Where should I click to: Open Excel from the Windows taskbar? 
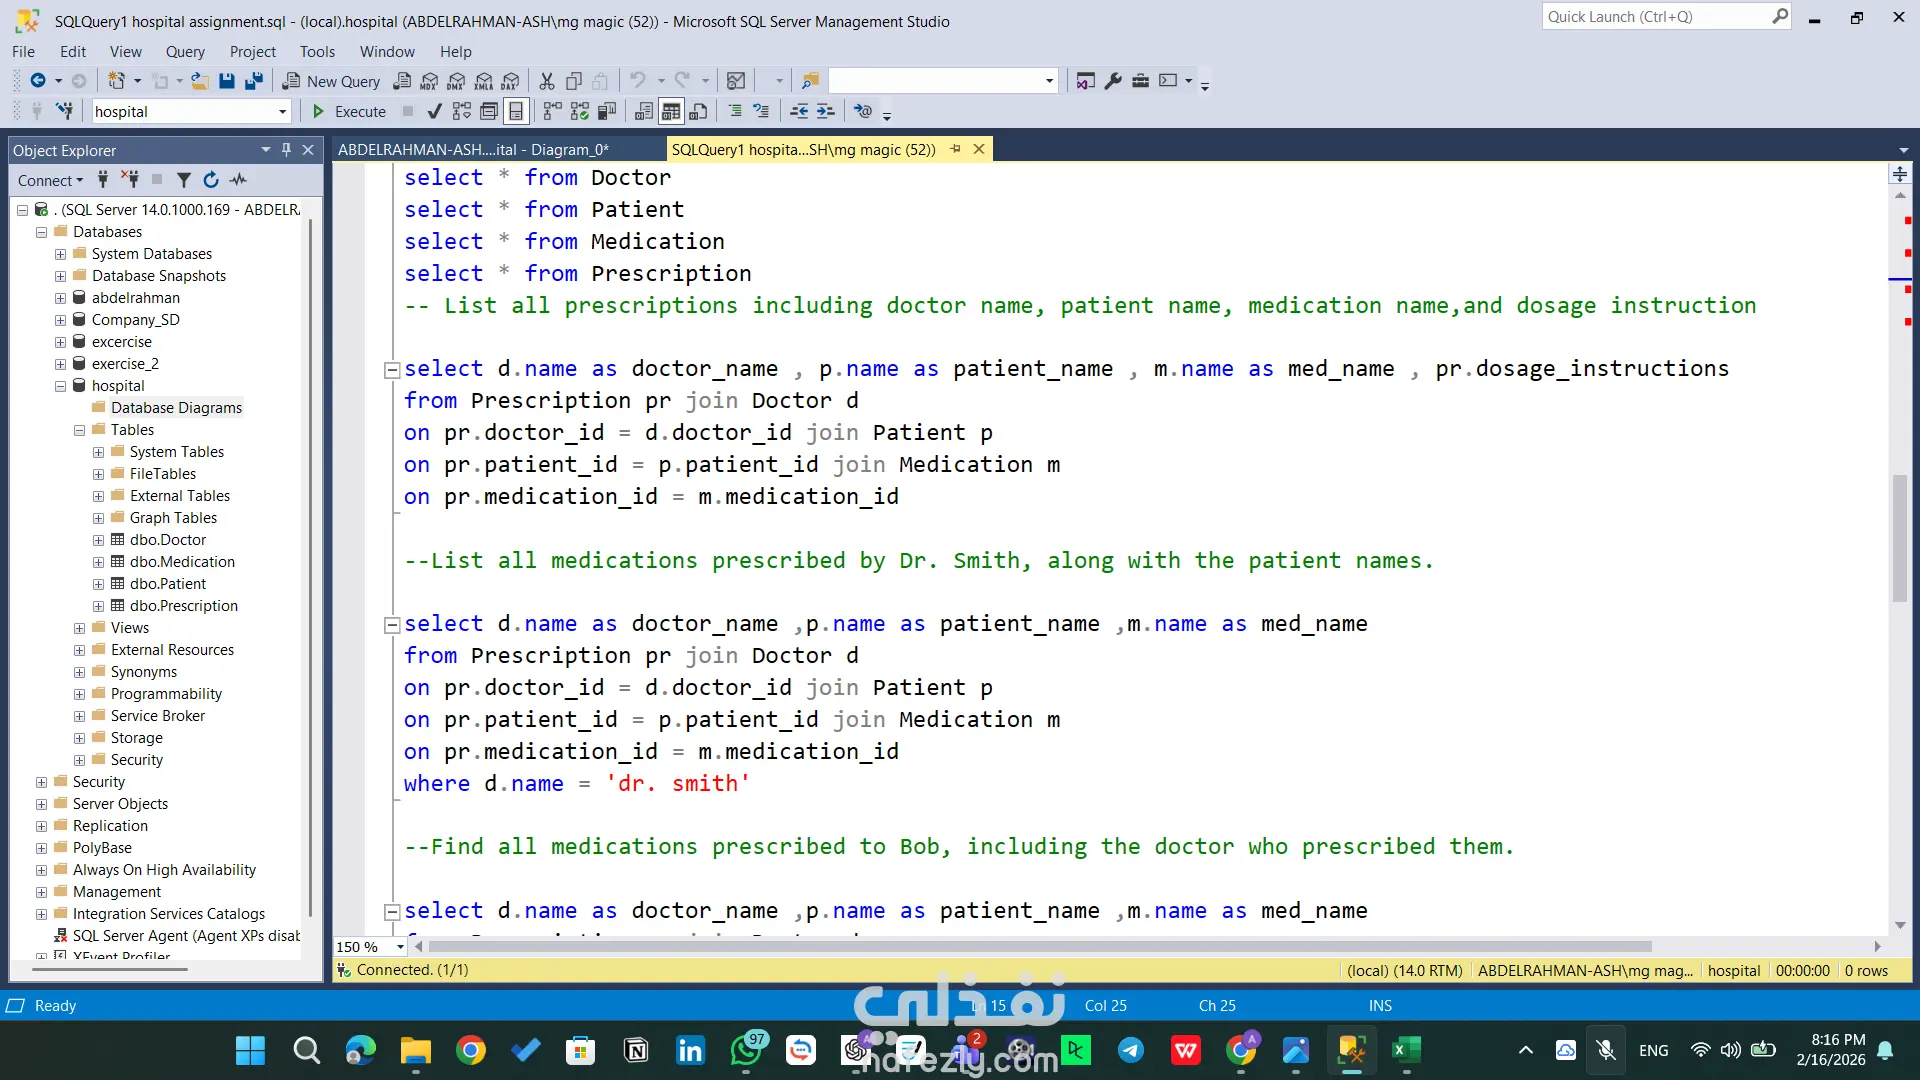[1405, 1050]
